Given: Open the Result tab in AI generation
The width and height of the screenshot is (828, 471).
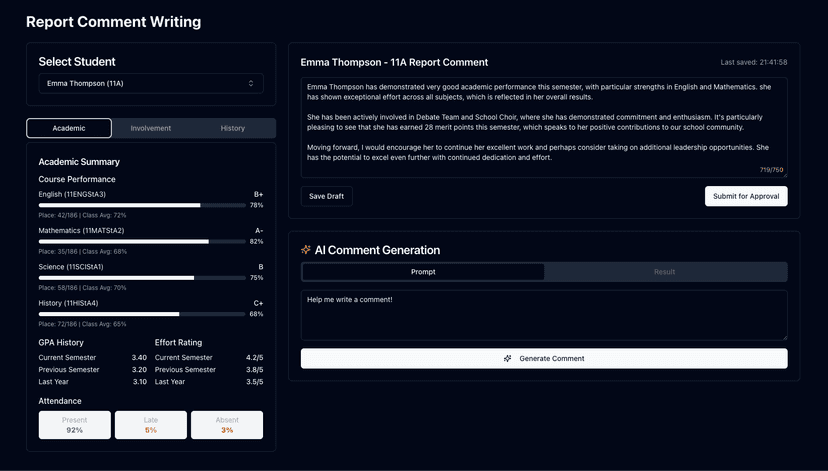Looking at the screenshot, I should point(664,272).
